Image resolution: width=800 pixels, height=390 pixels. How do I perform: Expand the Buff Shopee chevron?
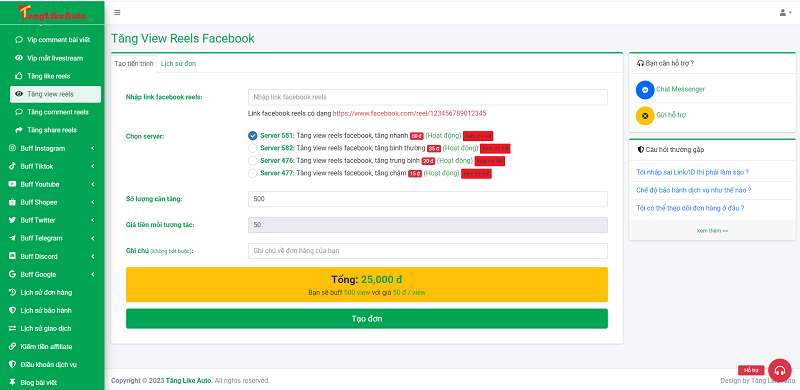(x=93, y=202)
